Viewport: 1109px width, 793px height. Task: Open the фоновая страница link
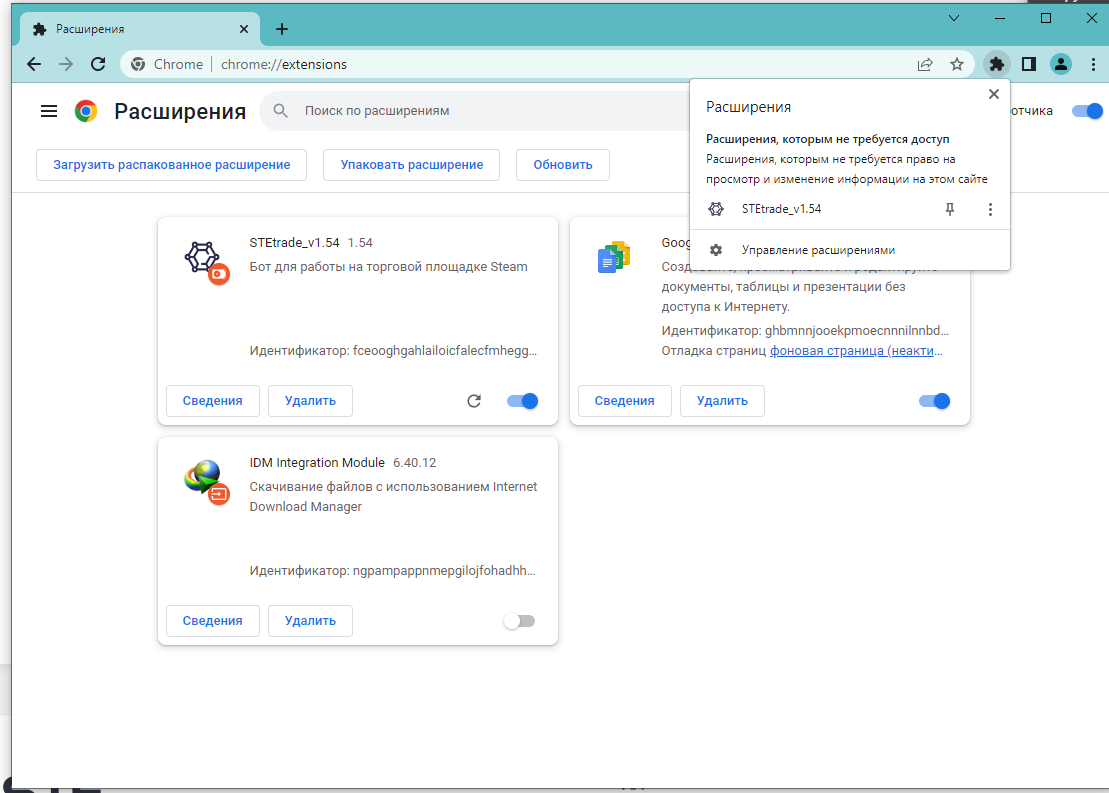(856, 351)
